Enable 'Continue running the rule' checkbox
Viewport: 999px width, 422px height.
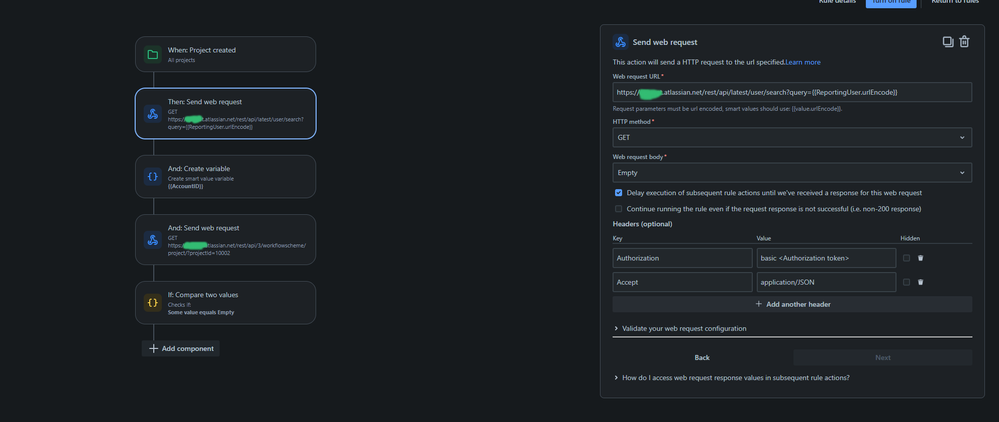point(618,208)
